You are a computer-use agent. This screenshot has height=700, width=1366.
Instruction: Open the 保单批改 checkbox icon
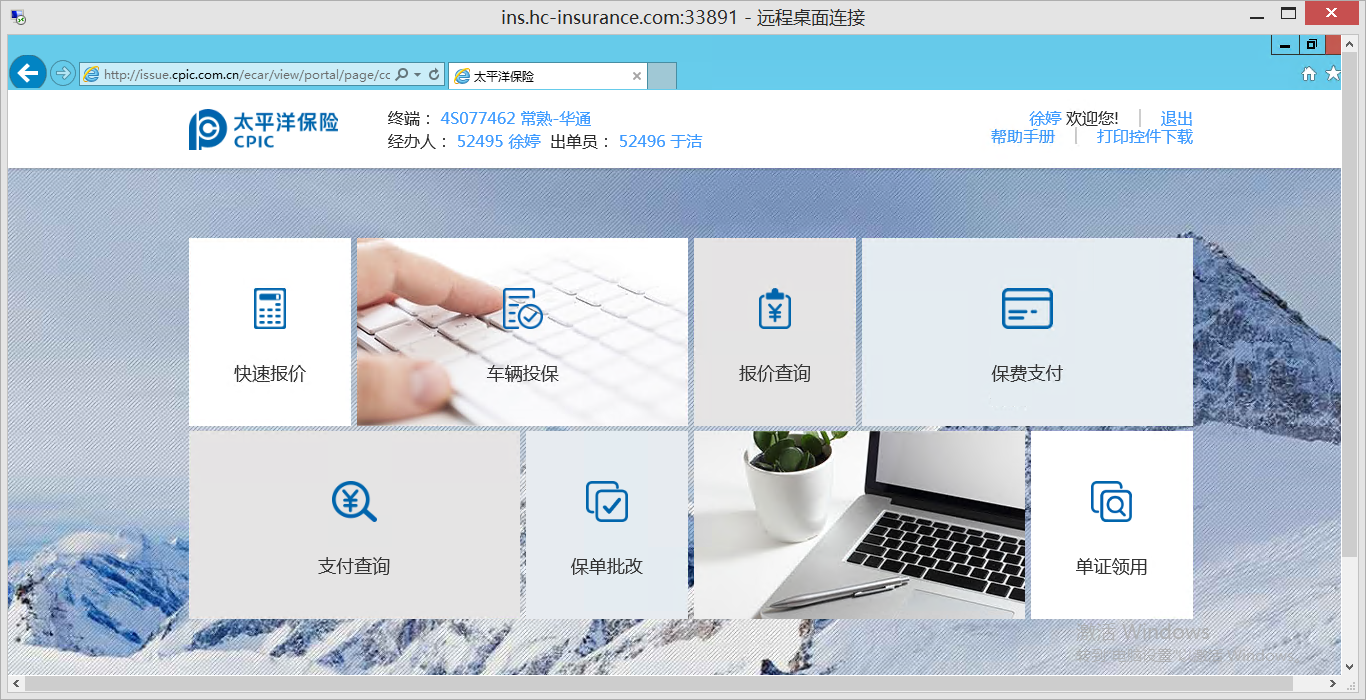click(606, 501)
